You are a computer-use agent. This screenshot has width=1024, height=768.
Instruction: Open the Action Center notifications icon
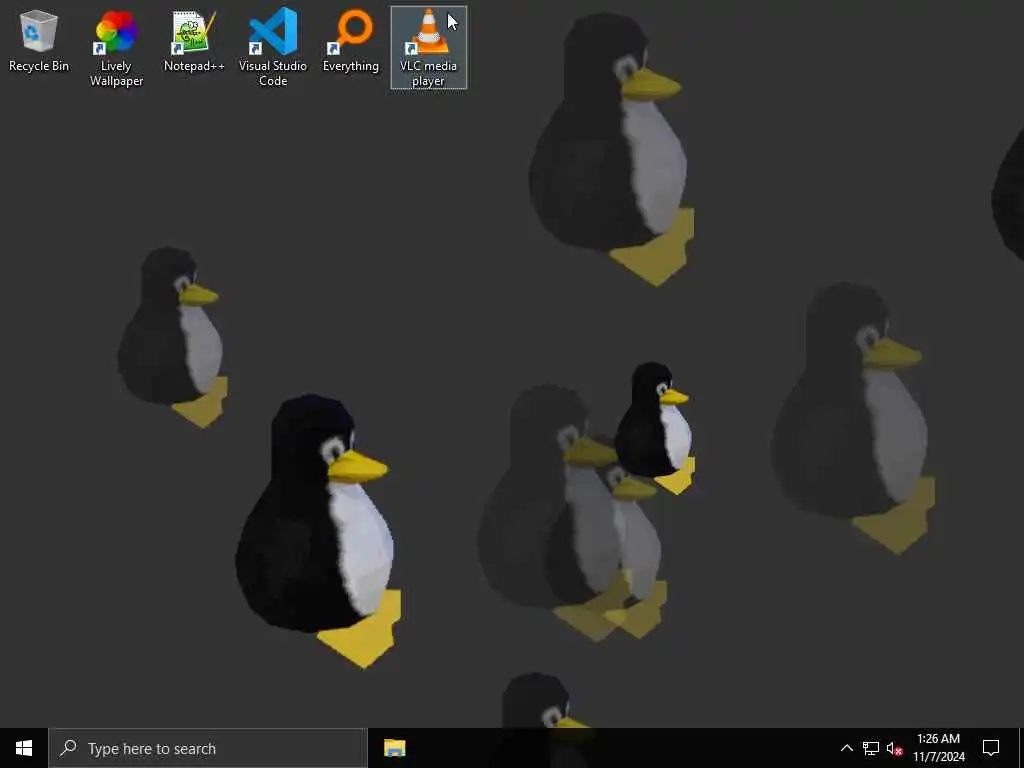991,748
